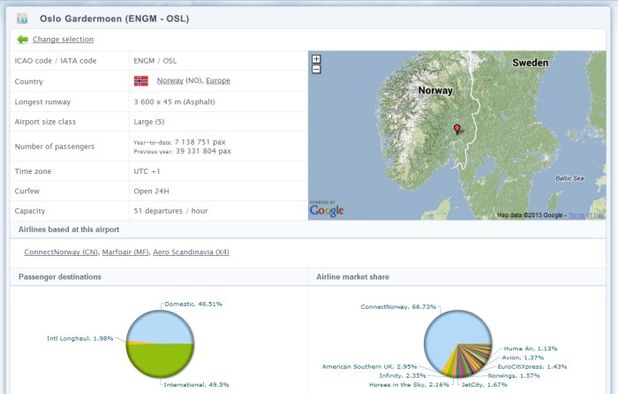Click the Norway label on the map

tap(436, 90)
